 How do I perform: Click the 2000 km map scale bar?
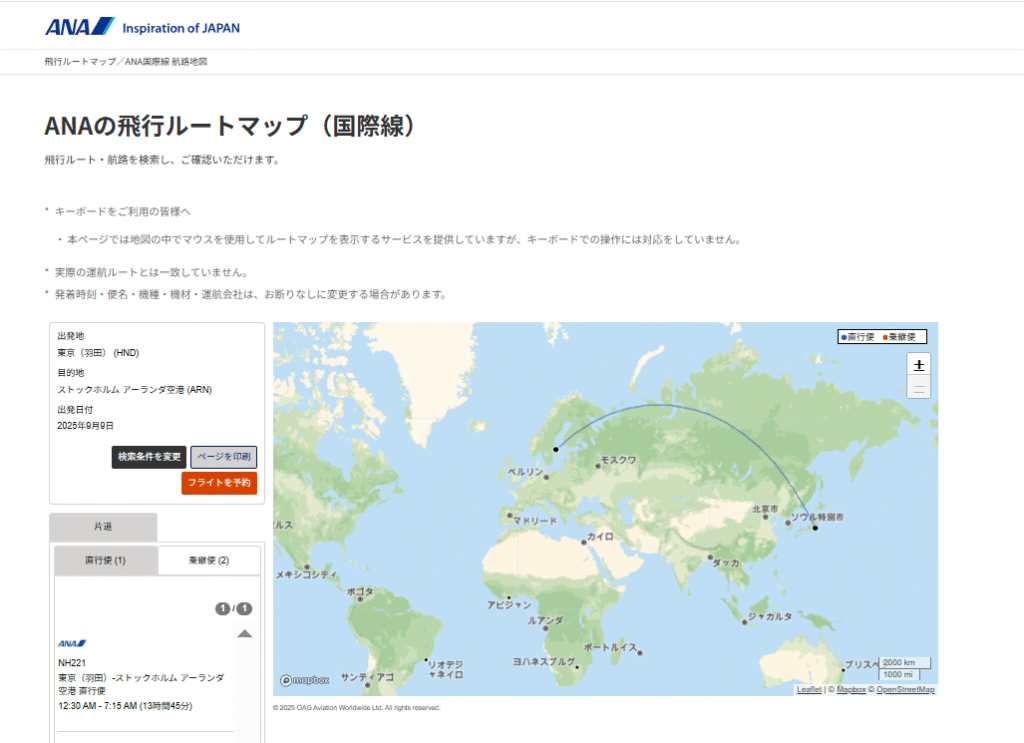(x=904, y=663)
